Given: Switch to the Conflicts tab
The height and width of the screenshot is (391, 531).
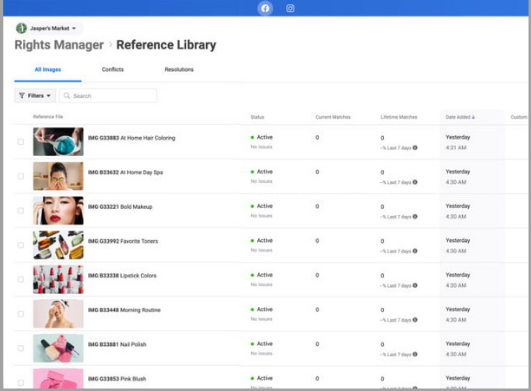Looking at the screenshot, I should coord(113,69).
